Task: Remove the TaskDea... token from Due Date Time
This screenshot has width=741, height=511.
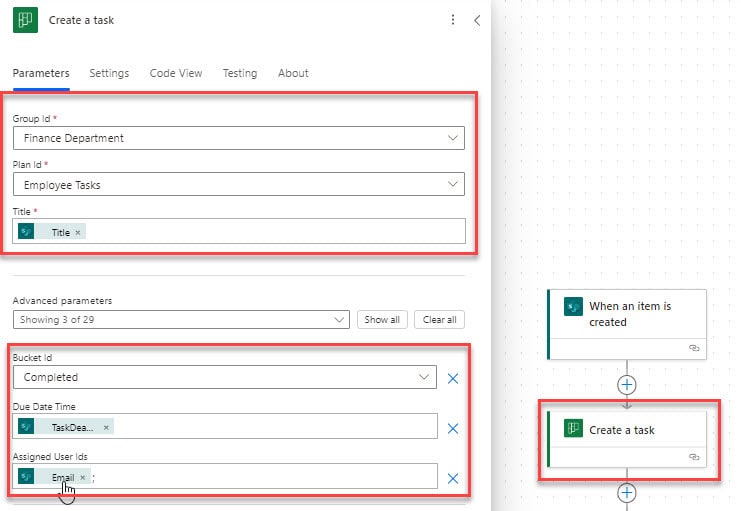Action: tap(106, 428)
